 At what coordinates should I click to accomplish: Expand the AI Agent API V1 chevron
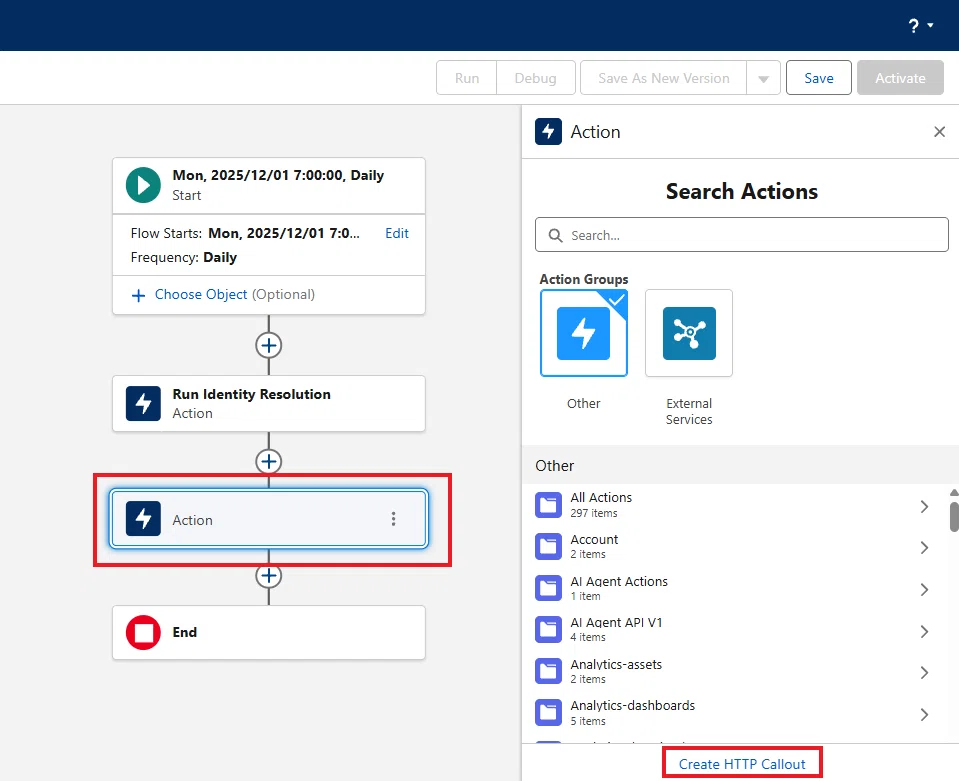point(924,631)
